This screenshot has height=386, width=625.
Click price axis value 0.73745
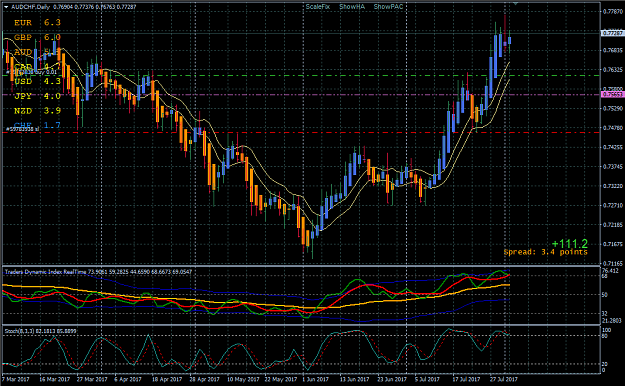(x=613, y=167)
